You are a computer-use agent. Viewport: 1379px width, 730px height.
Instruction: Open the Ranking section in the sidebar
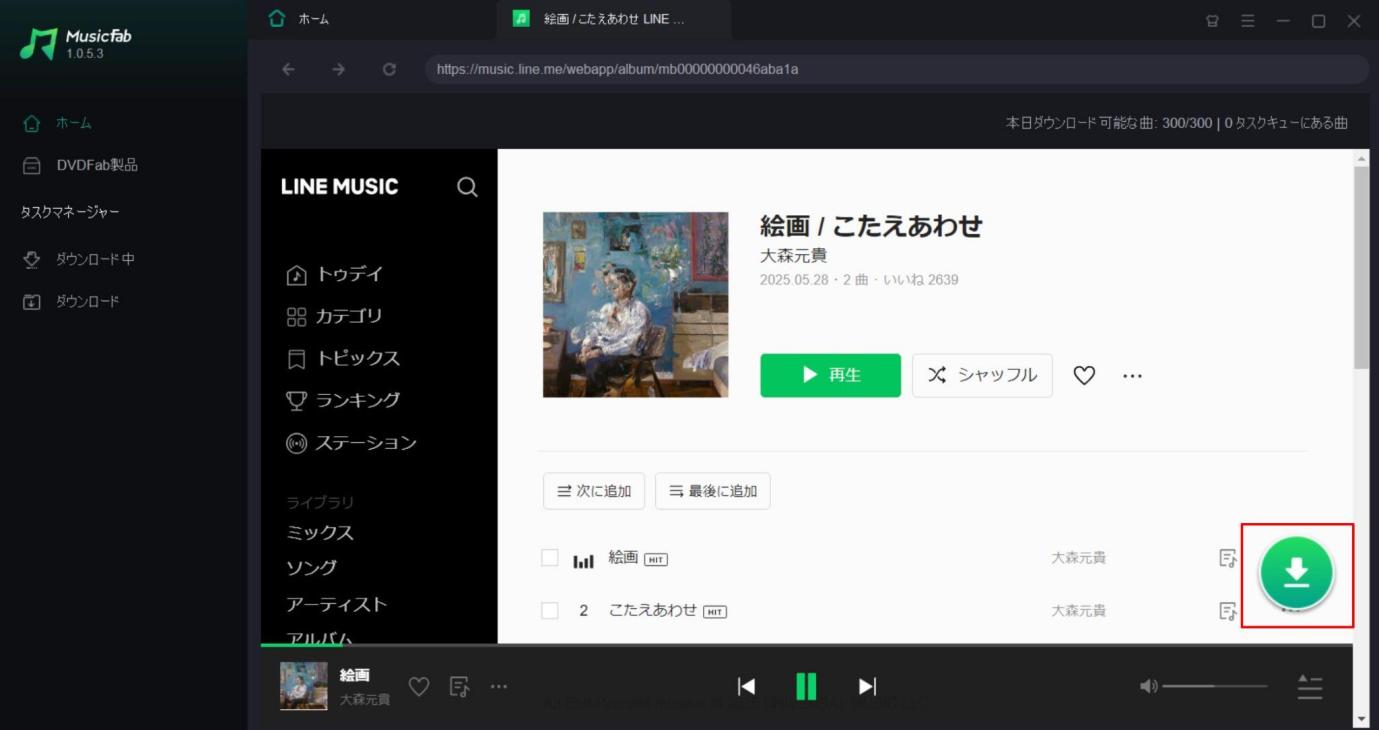tap(355, 399)
